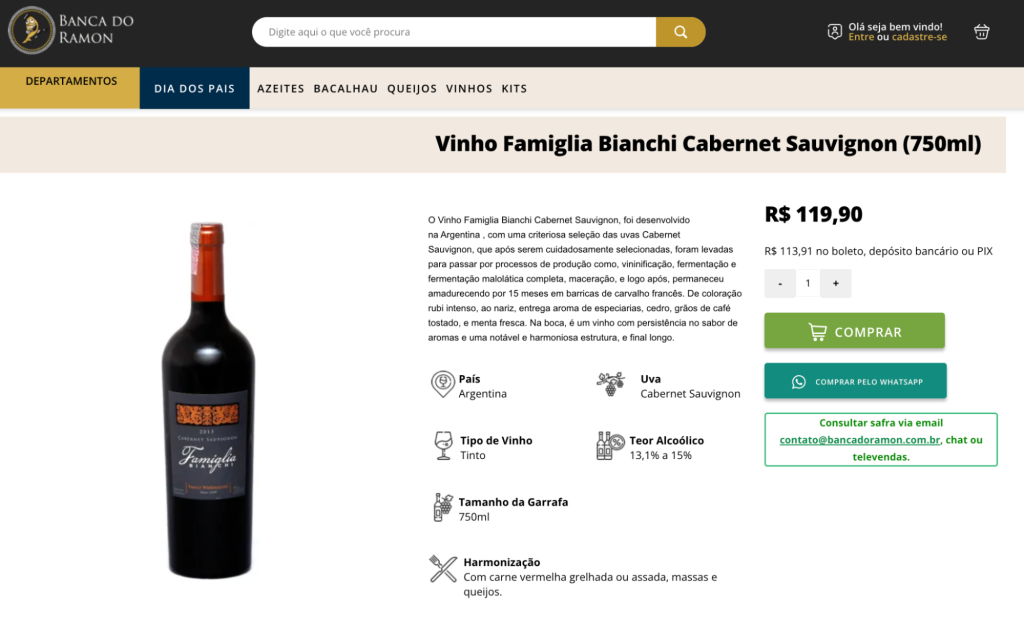Click the Banca do Ramon logo
This screenshot has width=1024, height=622.
(x=71, y=30)
